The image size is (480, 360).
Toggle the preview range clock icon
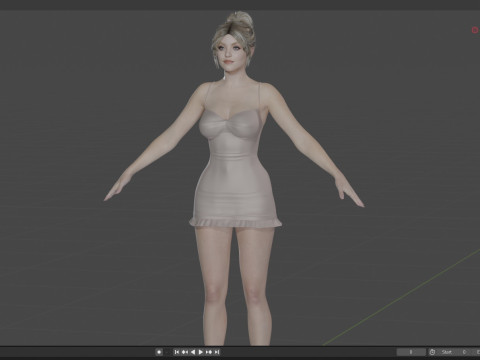click(x=432, y=352)
